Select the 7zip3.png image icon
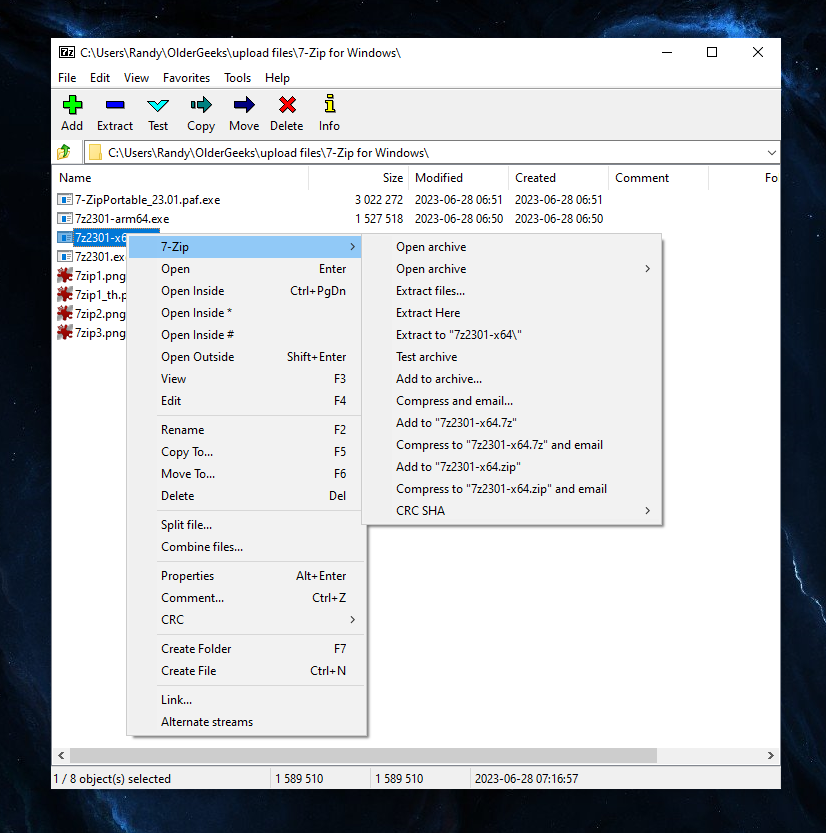Screen dimensions: 826x833 click(65, 333)
